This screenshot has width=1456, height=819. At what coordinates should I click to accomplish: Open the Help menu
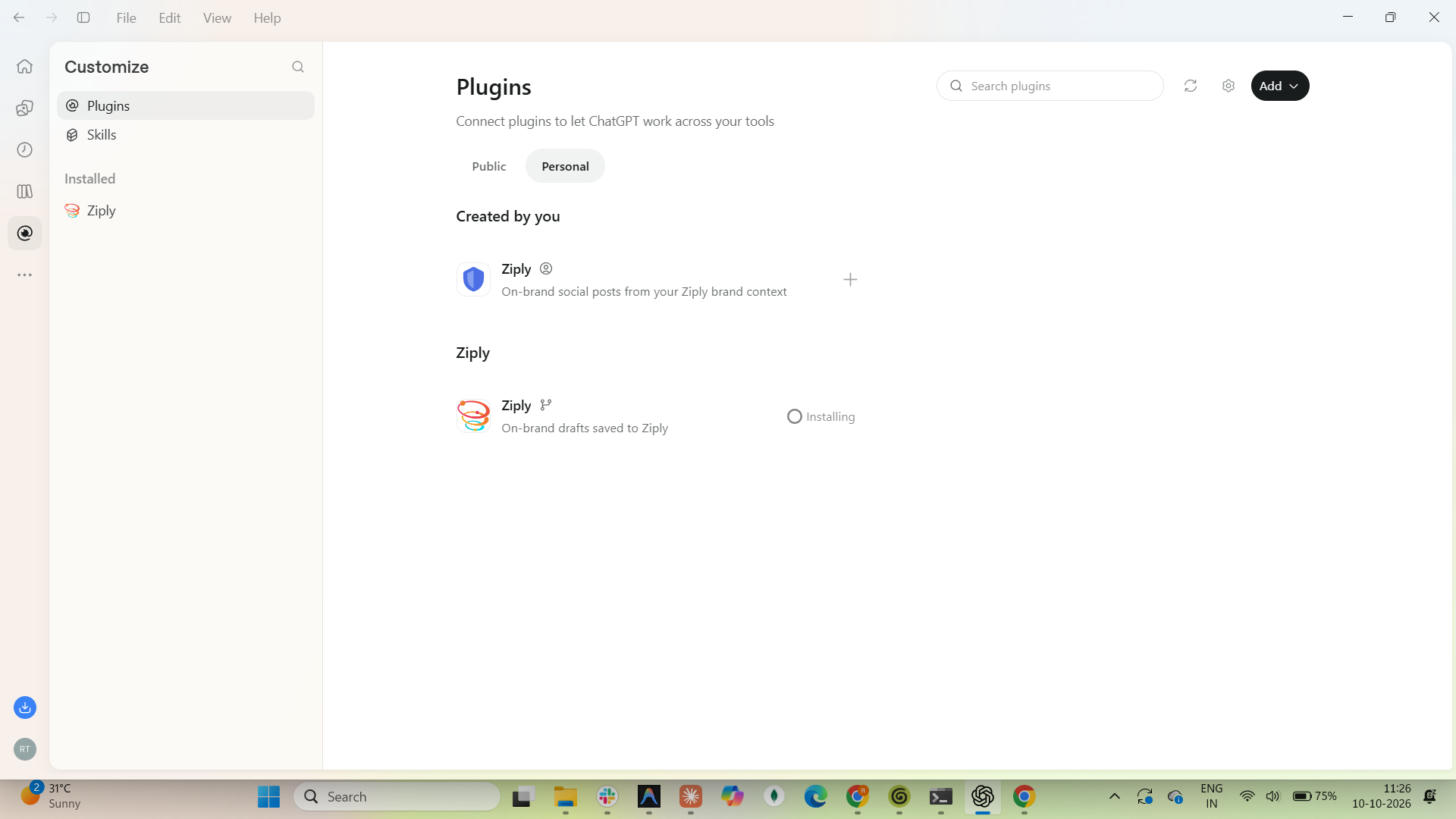pos(267,18)
